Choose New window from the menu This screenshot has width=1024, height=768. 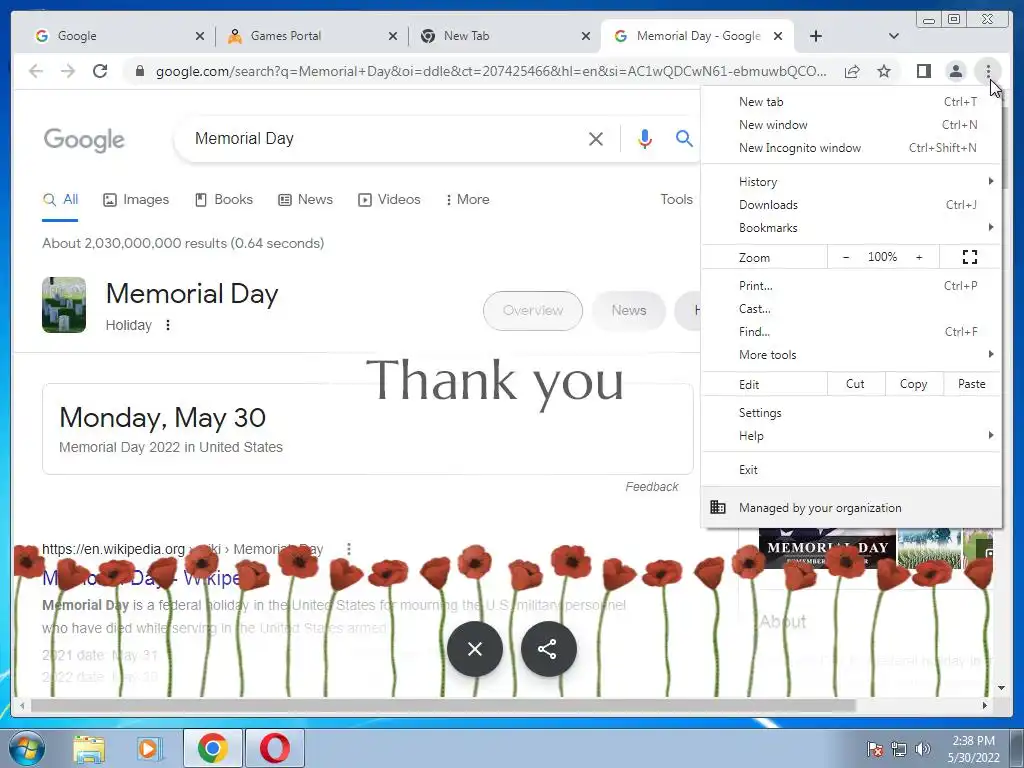pos(850,125)
